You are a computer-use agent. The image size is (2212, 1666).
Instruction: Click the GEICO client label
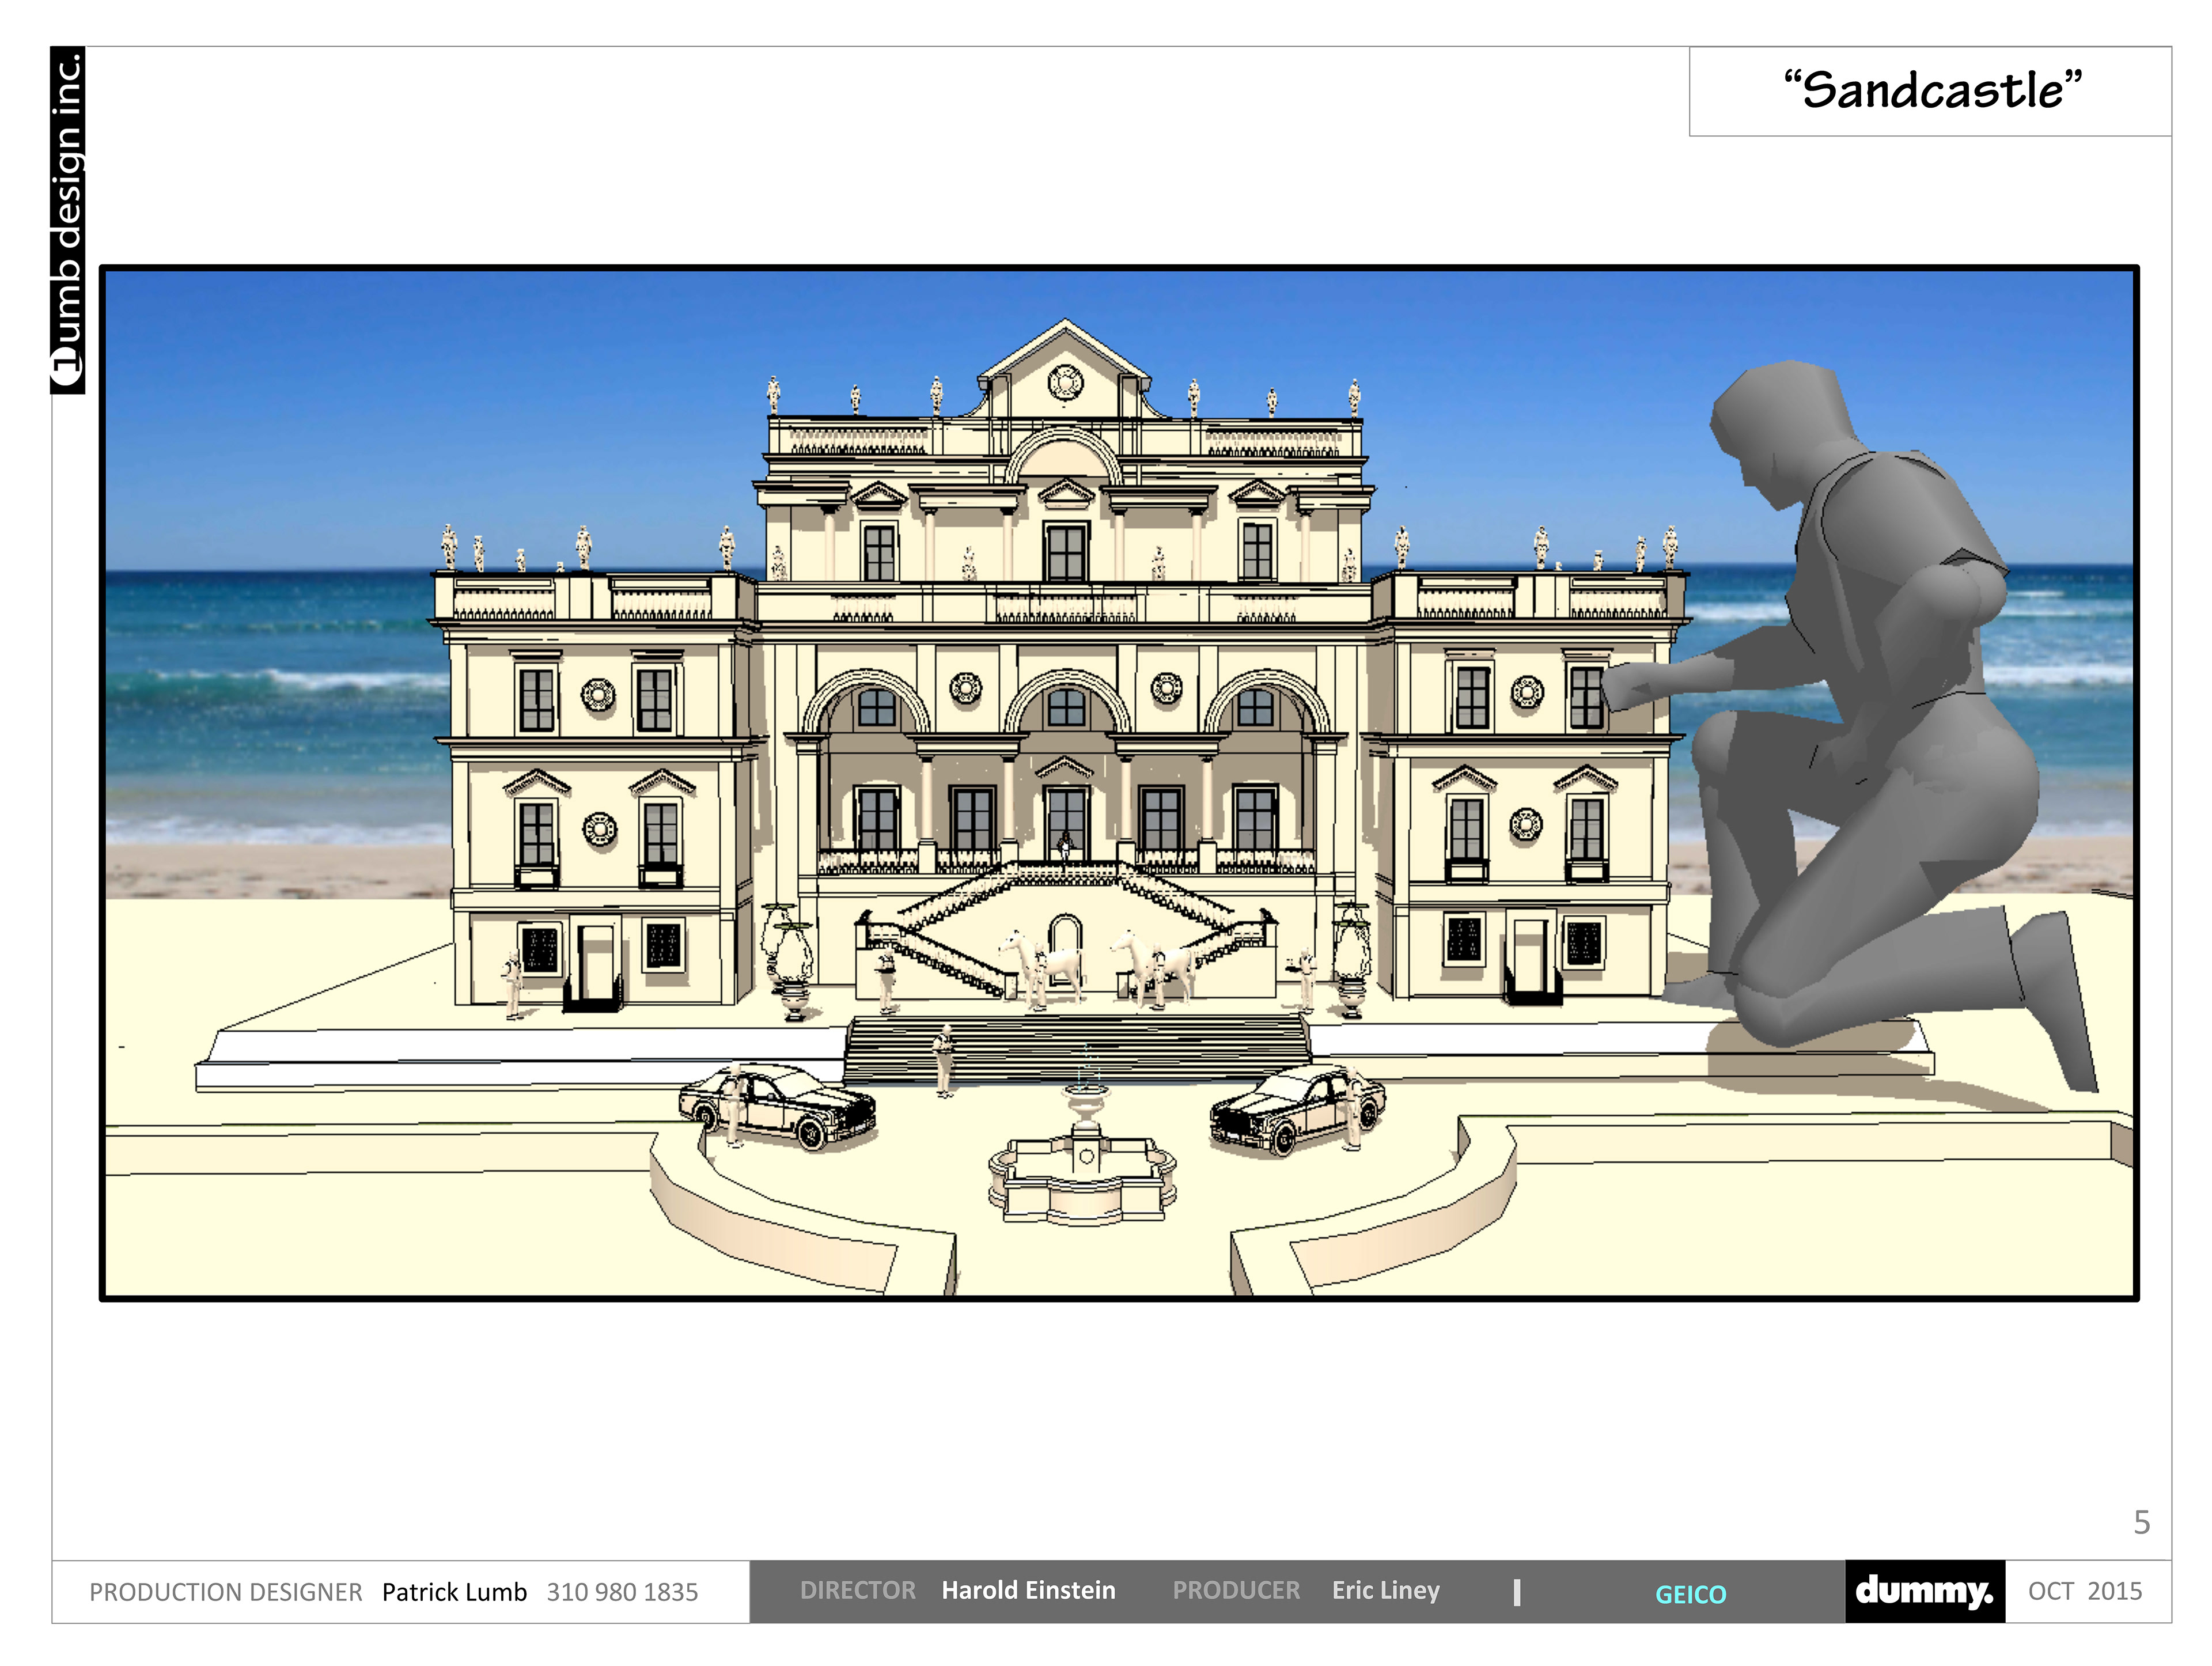[1690, 1594]
